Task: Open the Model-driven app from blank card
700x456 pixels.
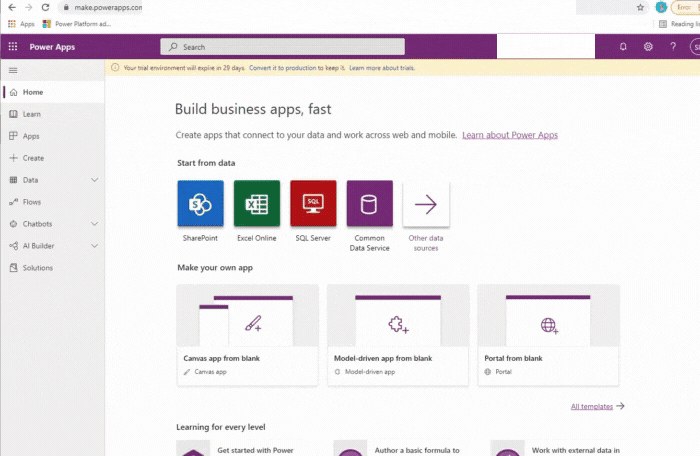Action: click(x=398, y=335)
